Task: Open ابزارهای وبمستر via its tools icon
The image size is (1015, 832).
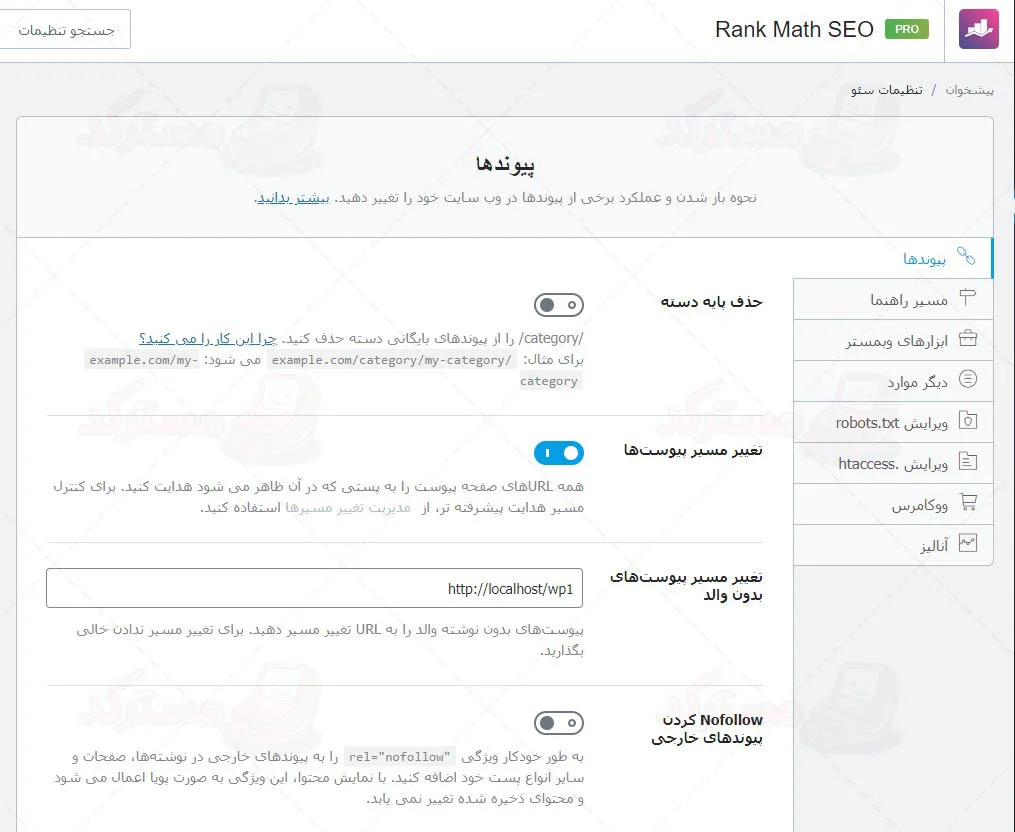Action: [968, 339]
